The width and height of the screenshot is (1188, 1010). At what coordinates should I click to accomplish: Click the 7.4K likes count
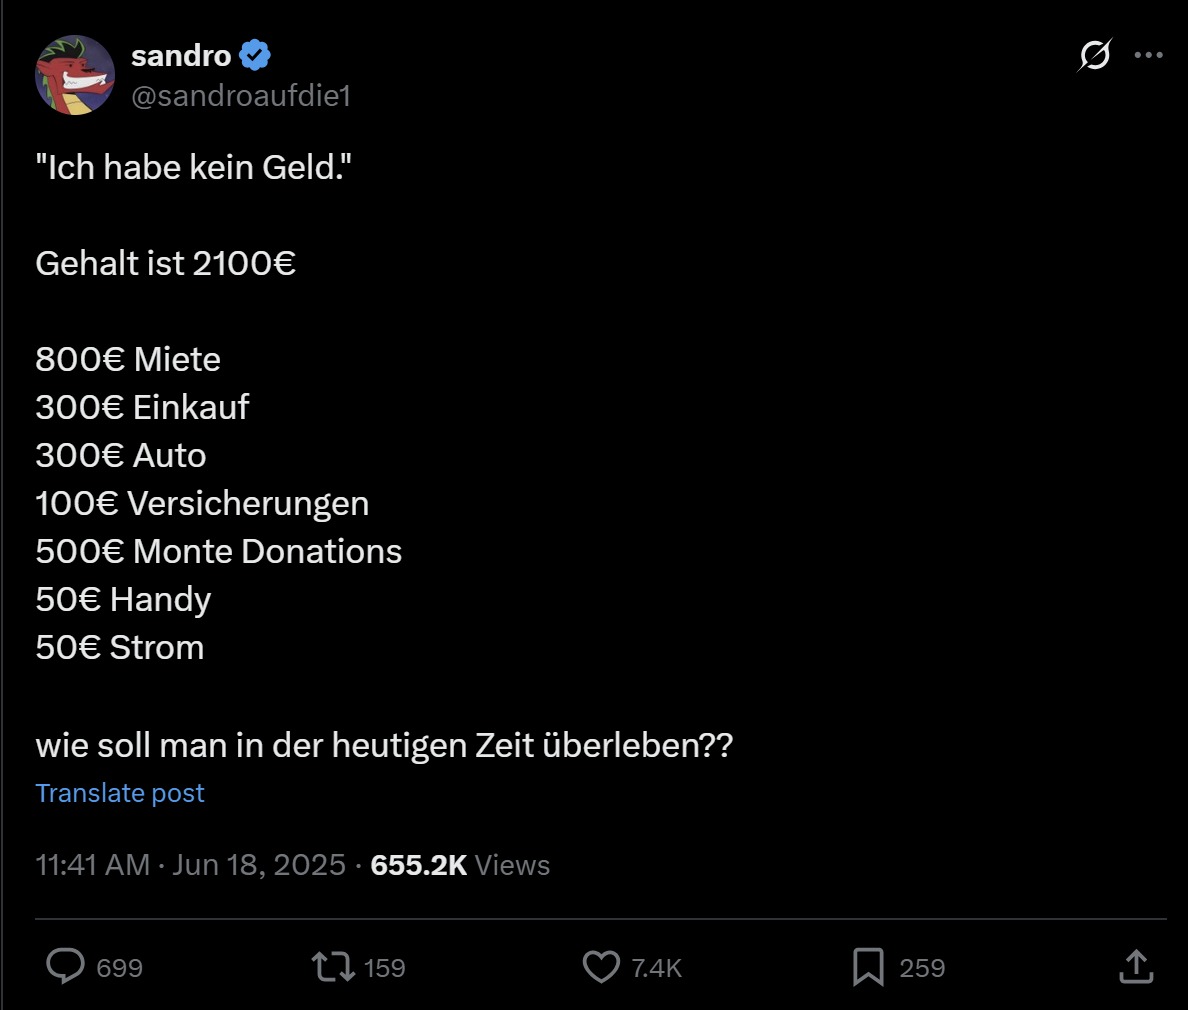coord(657,968)
